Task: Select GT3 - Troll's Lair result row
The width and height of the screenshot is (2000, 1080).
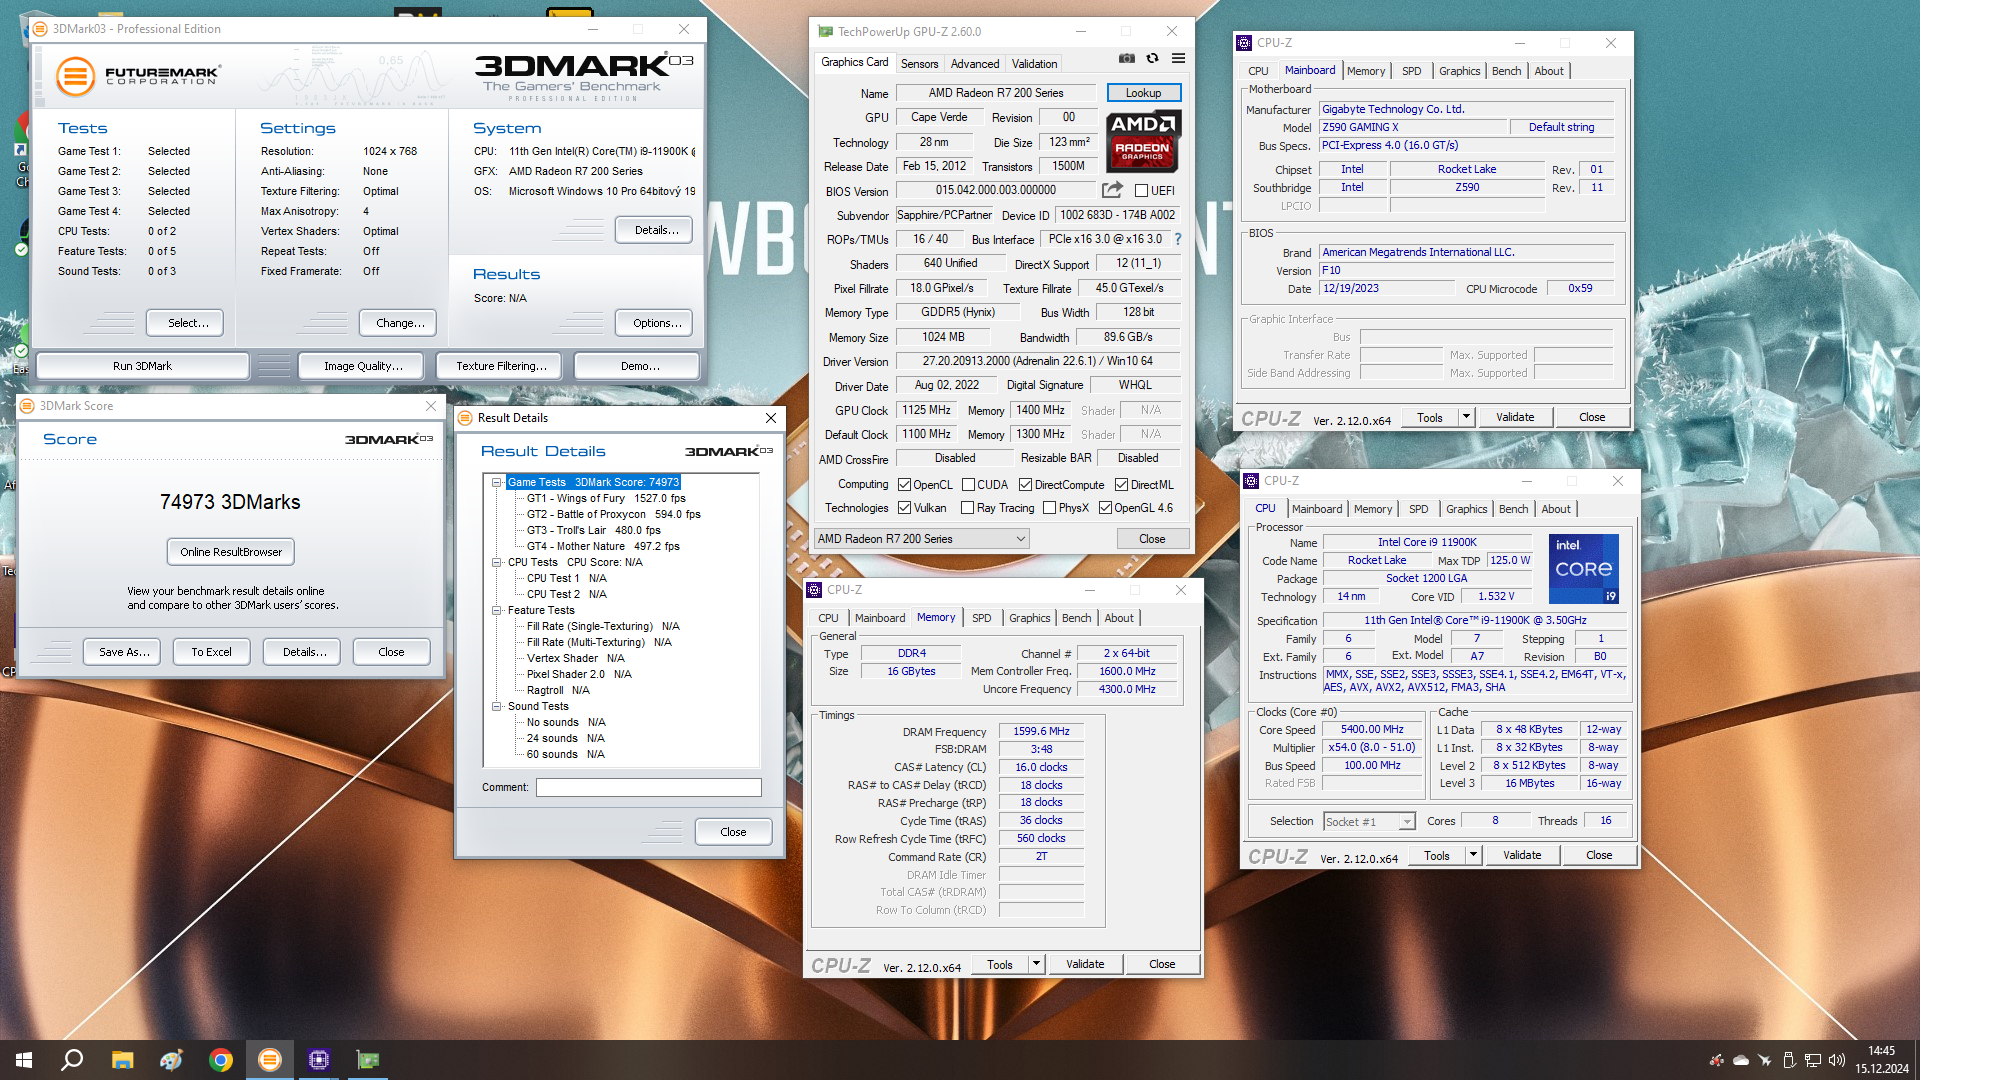Action: pos(594,530)
